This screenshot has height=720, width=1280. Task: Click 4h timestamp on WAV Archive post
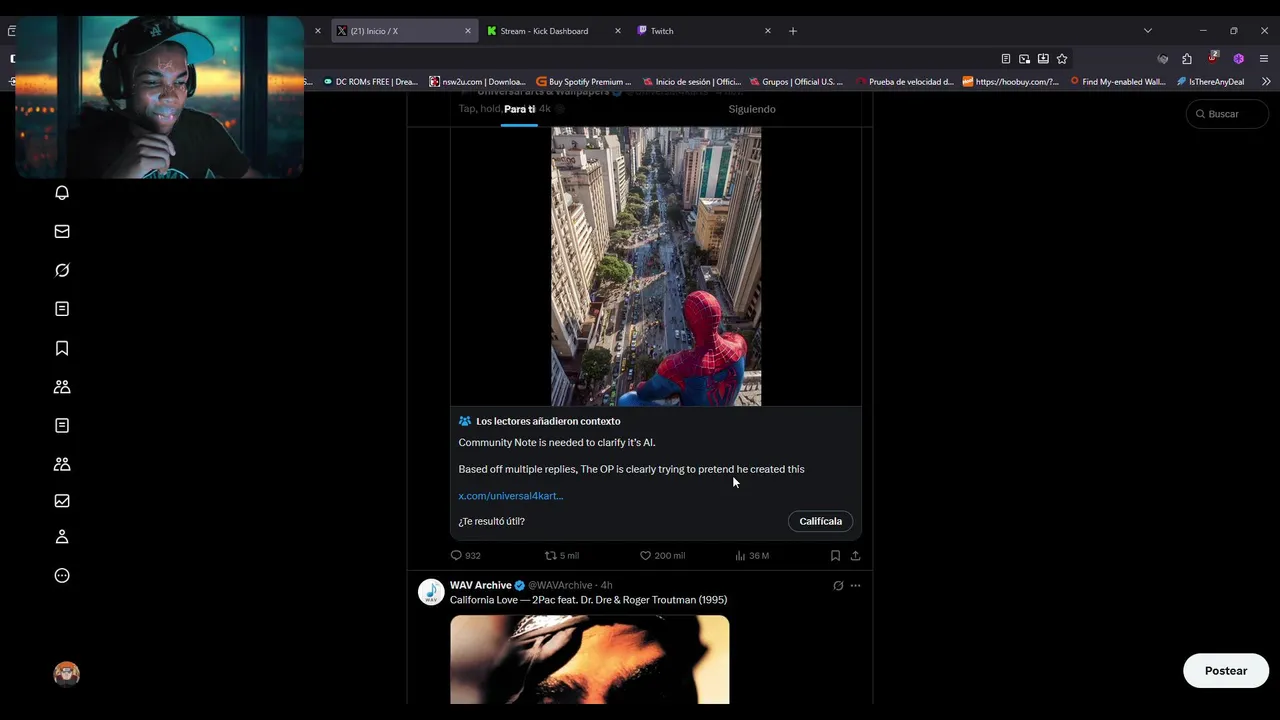pos(607,585)
